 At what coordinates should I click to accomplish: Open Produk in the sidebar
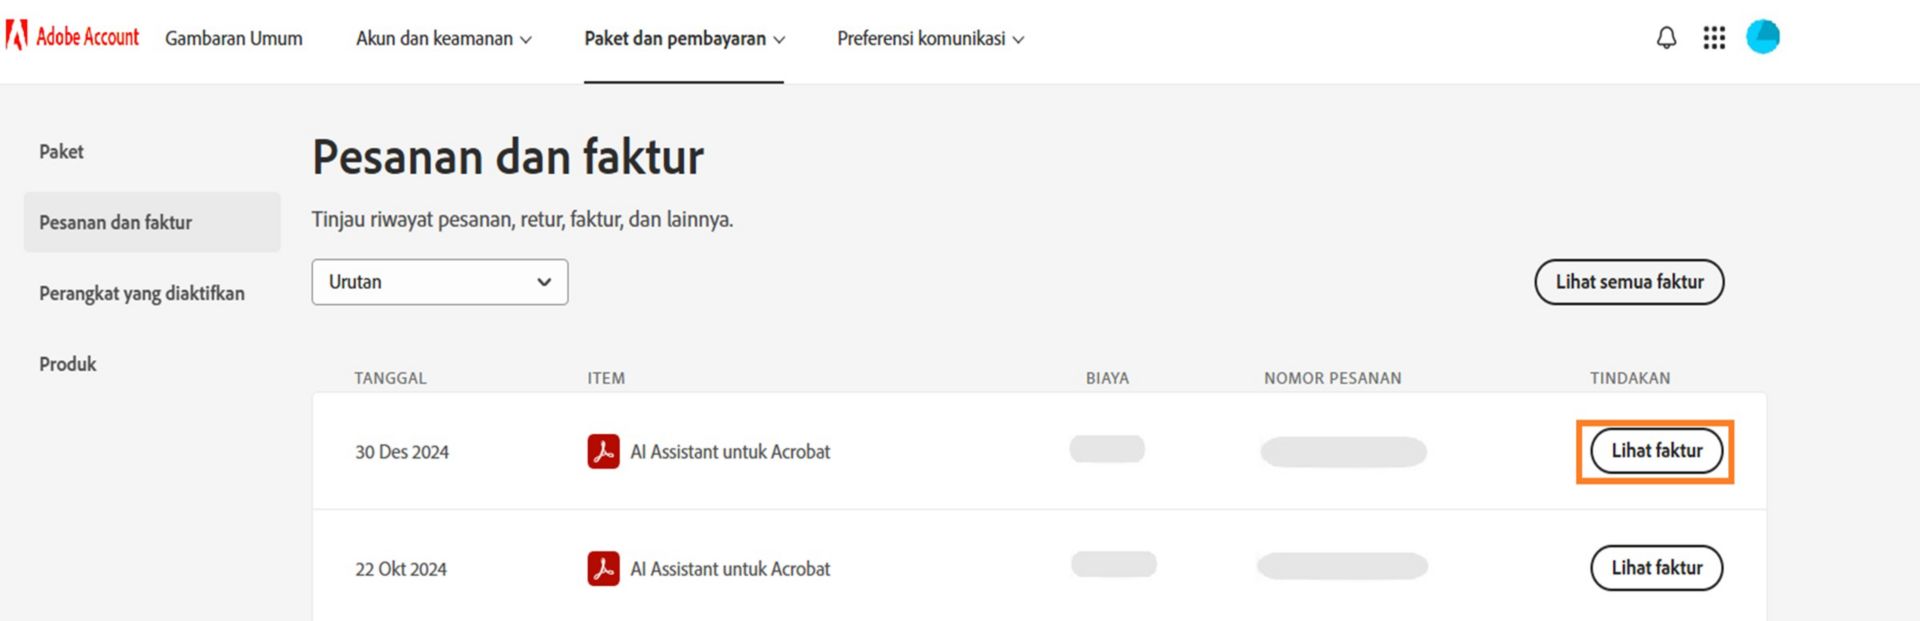click(x=68, y=365)
